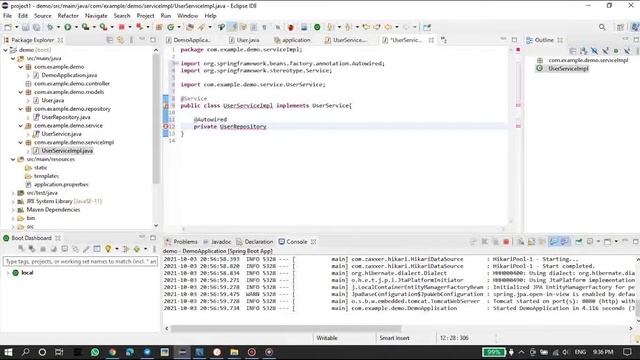
Task: Open the Source menu
Action: (42, 16)
